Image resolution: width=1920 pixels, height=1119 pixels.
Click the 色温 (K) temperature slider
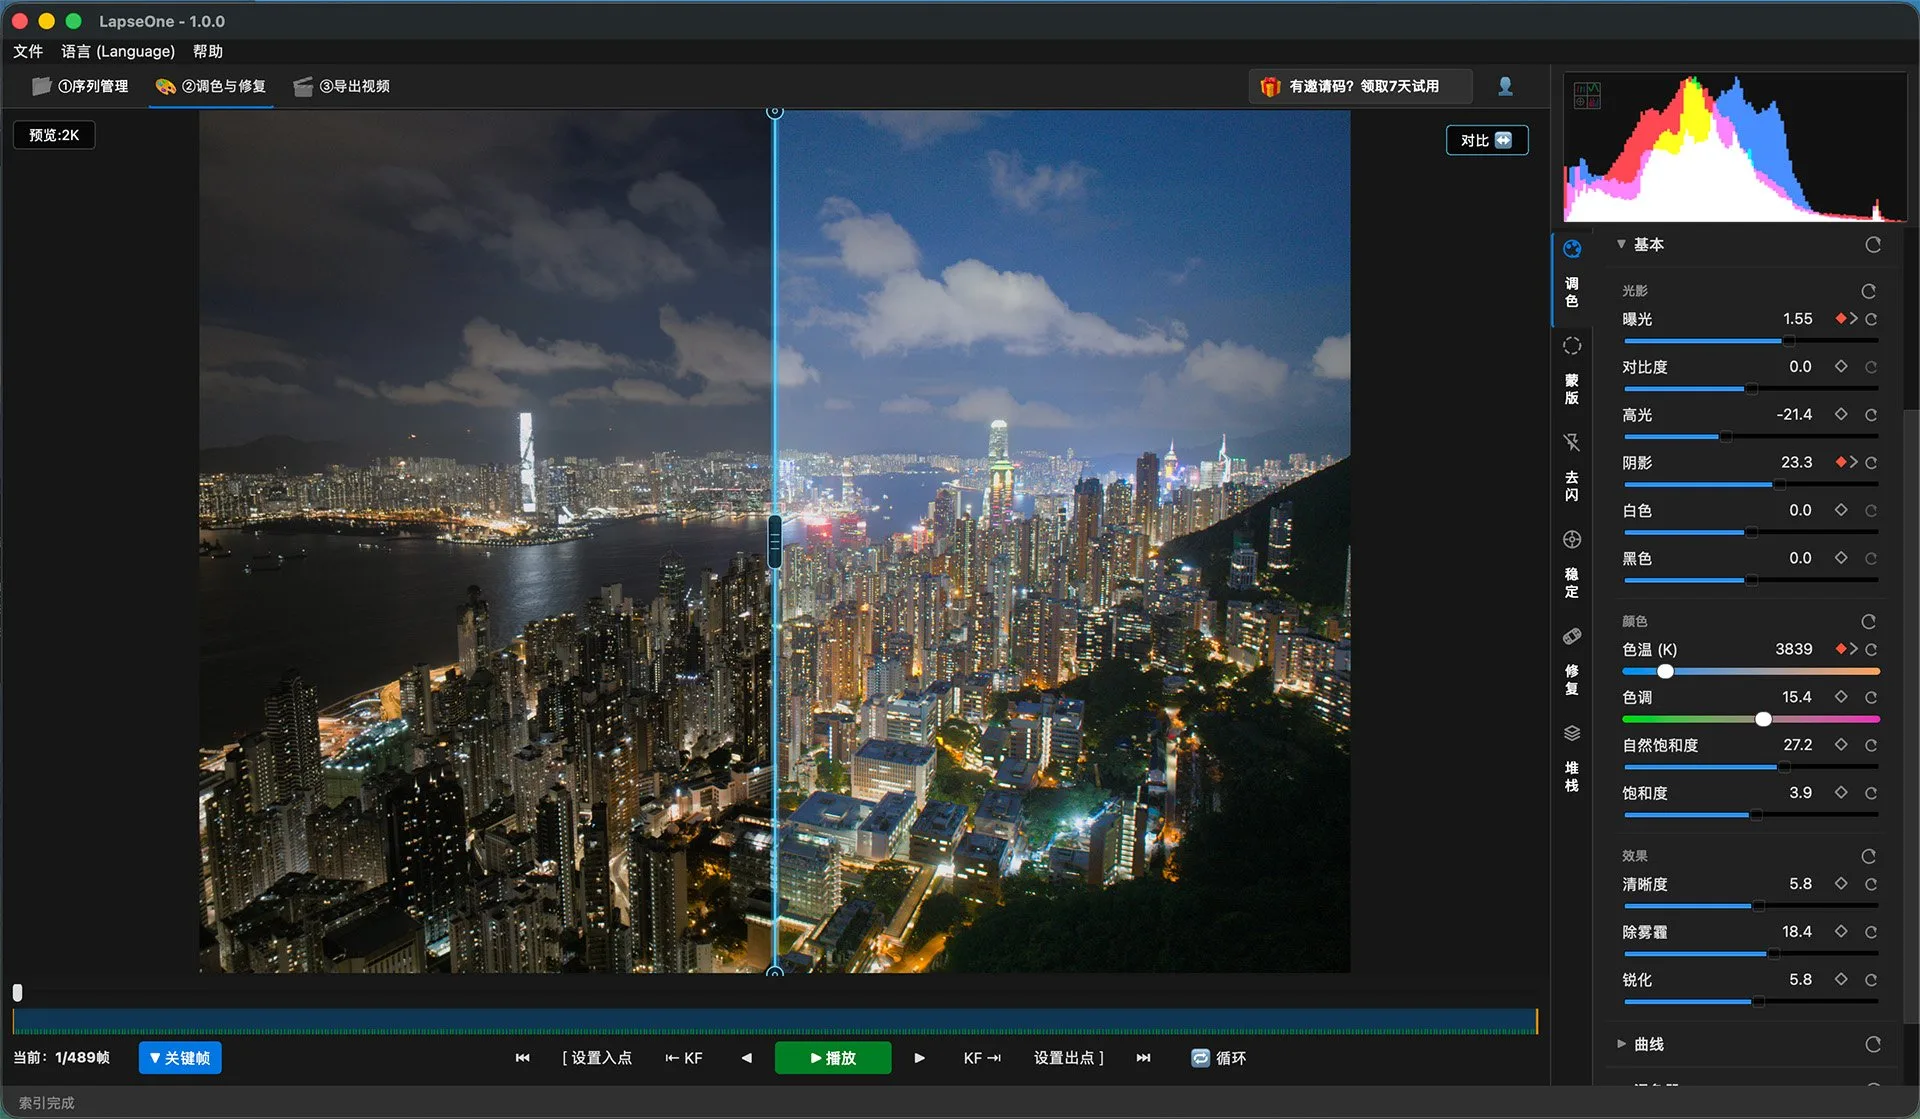click(1750, 671)
